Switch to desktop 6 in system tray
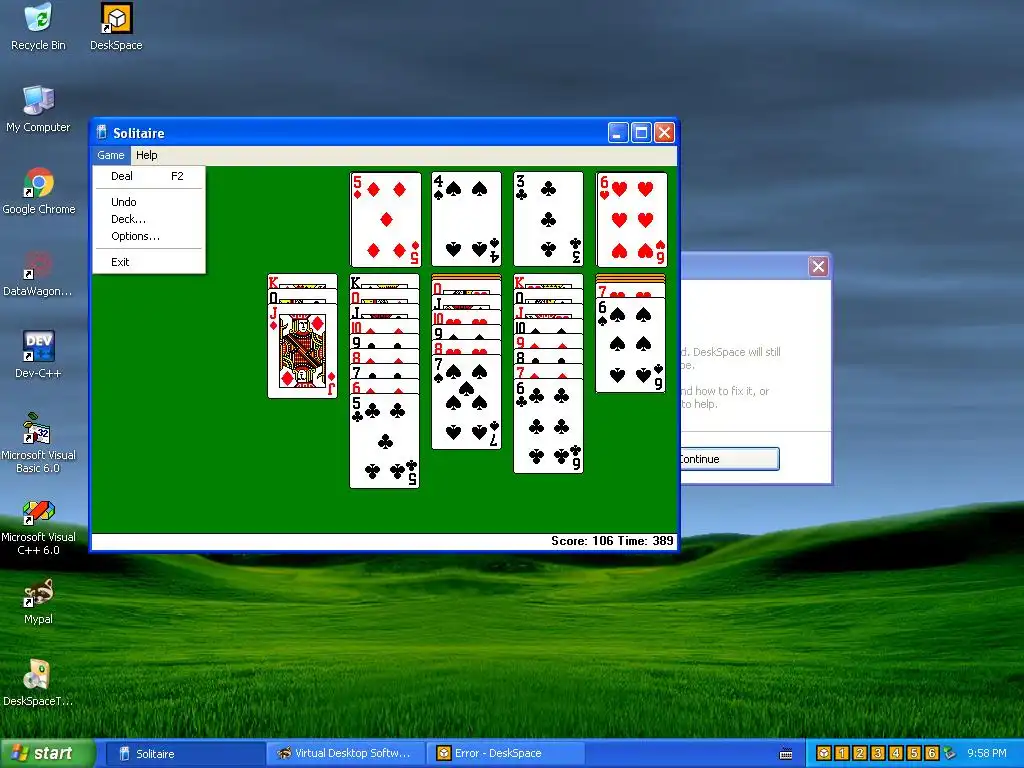The width and height of the screenshot is (1024, 768). click(931, 753)
